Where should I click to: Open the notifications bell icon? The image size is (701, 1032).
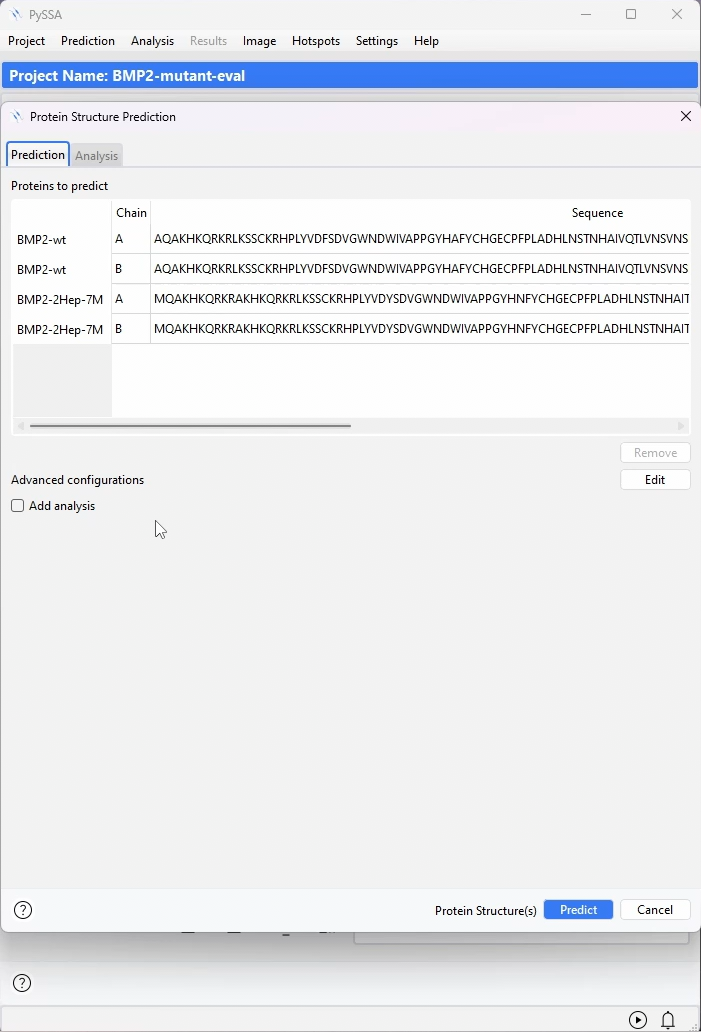coord(667,1019)
